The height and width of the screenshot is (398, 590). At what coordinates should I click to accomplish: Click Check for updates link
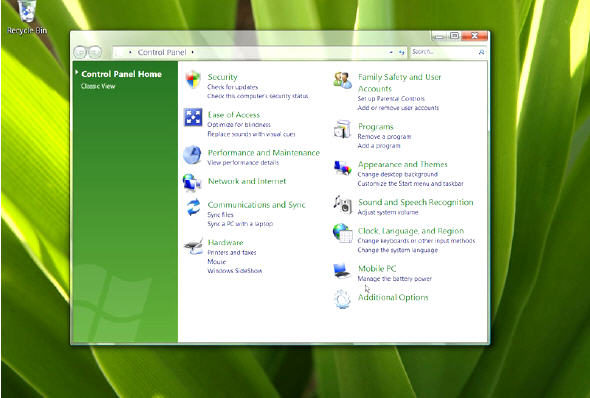233,87
